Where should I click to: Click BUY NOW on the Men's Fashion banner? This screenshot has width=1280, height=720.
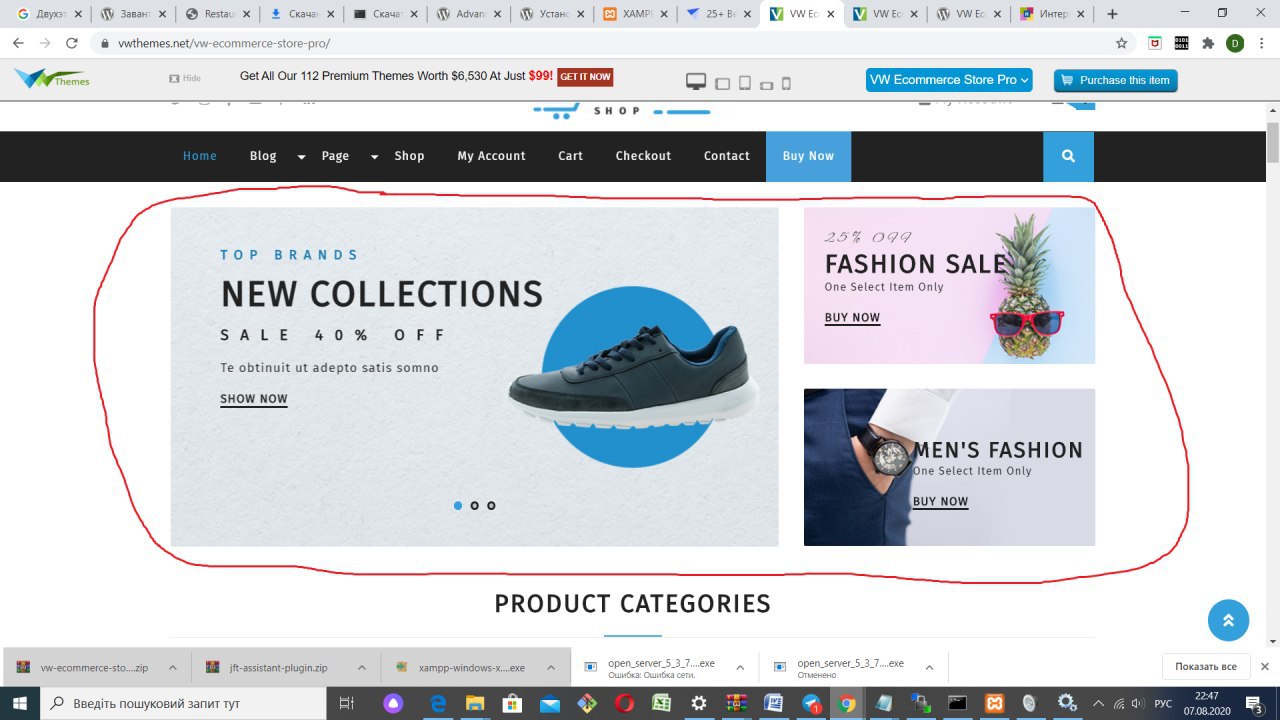(940, 502)
